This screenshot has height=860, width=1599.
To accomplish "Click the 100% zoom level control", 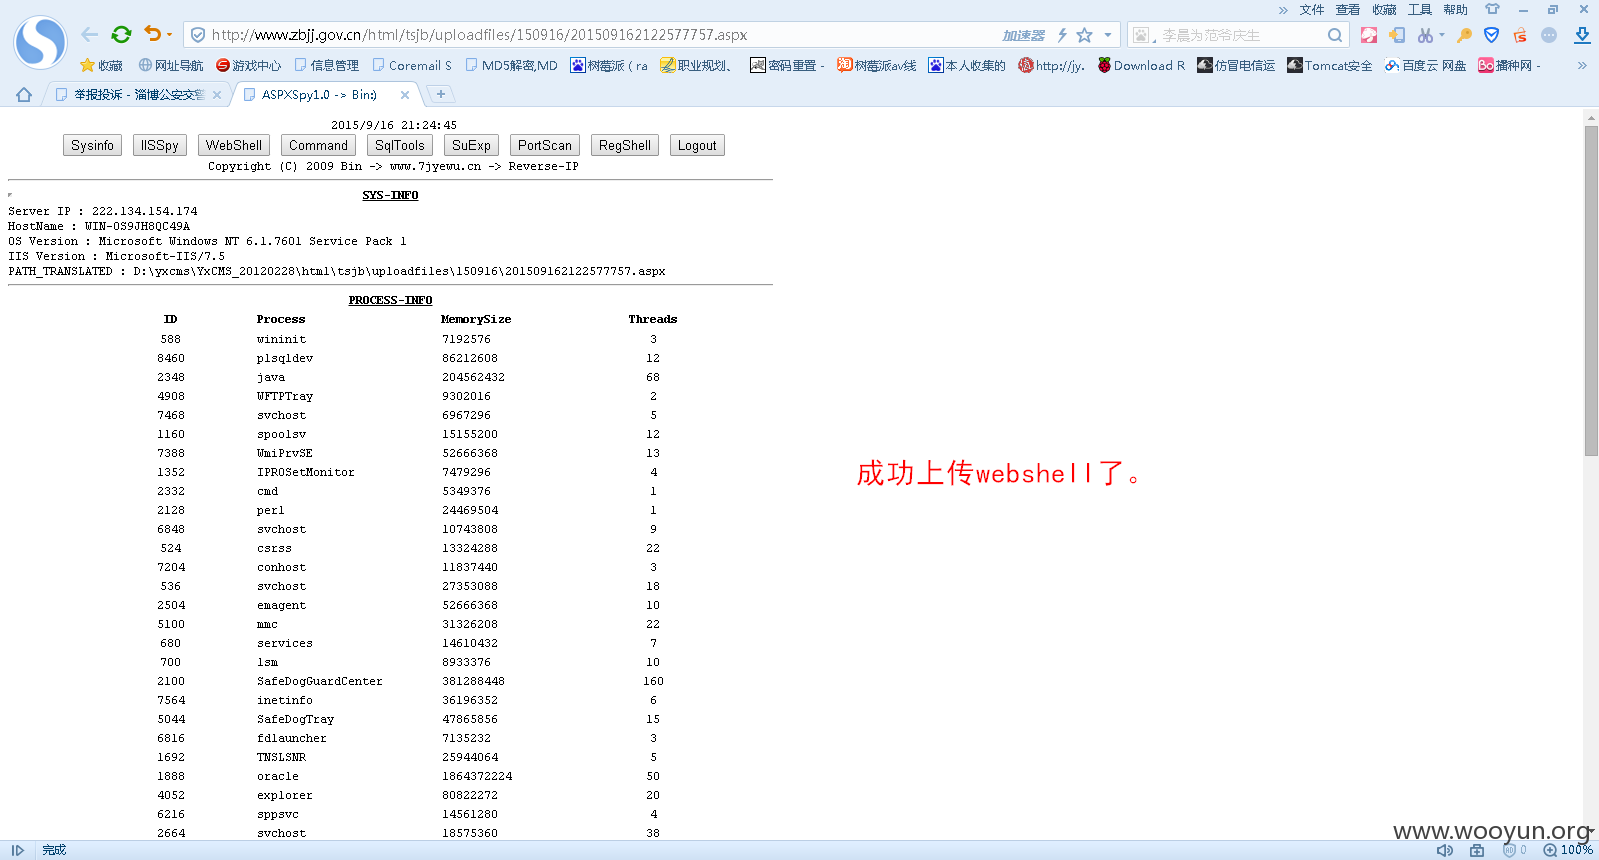I will coord(1568,850).
